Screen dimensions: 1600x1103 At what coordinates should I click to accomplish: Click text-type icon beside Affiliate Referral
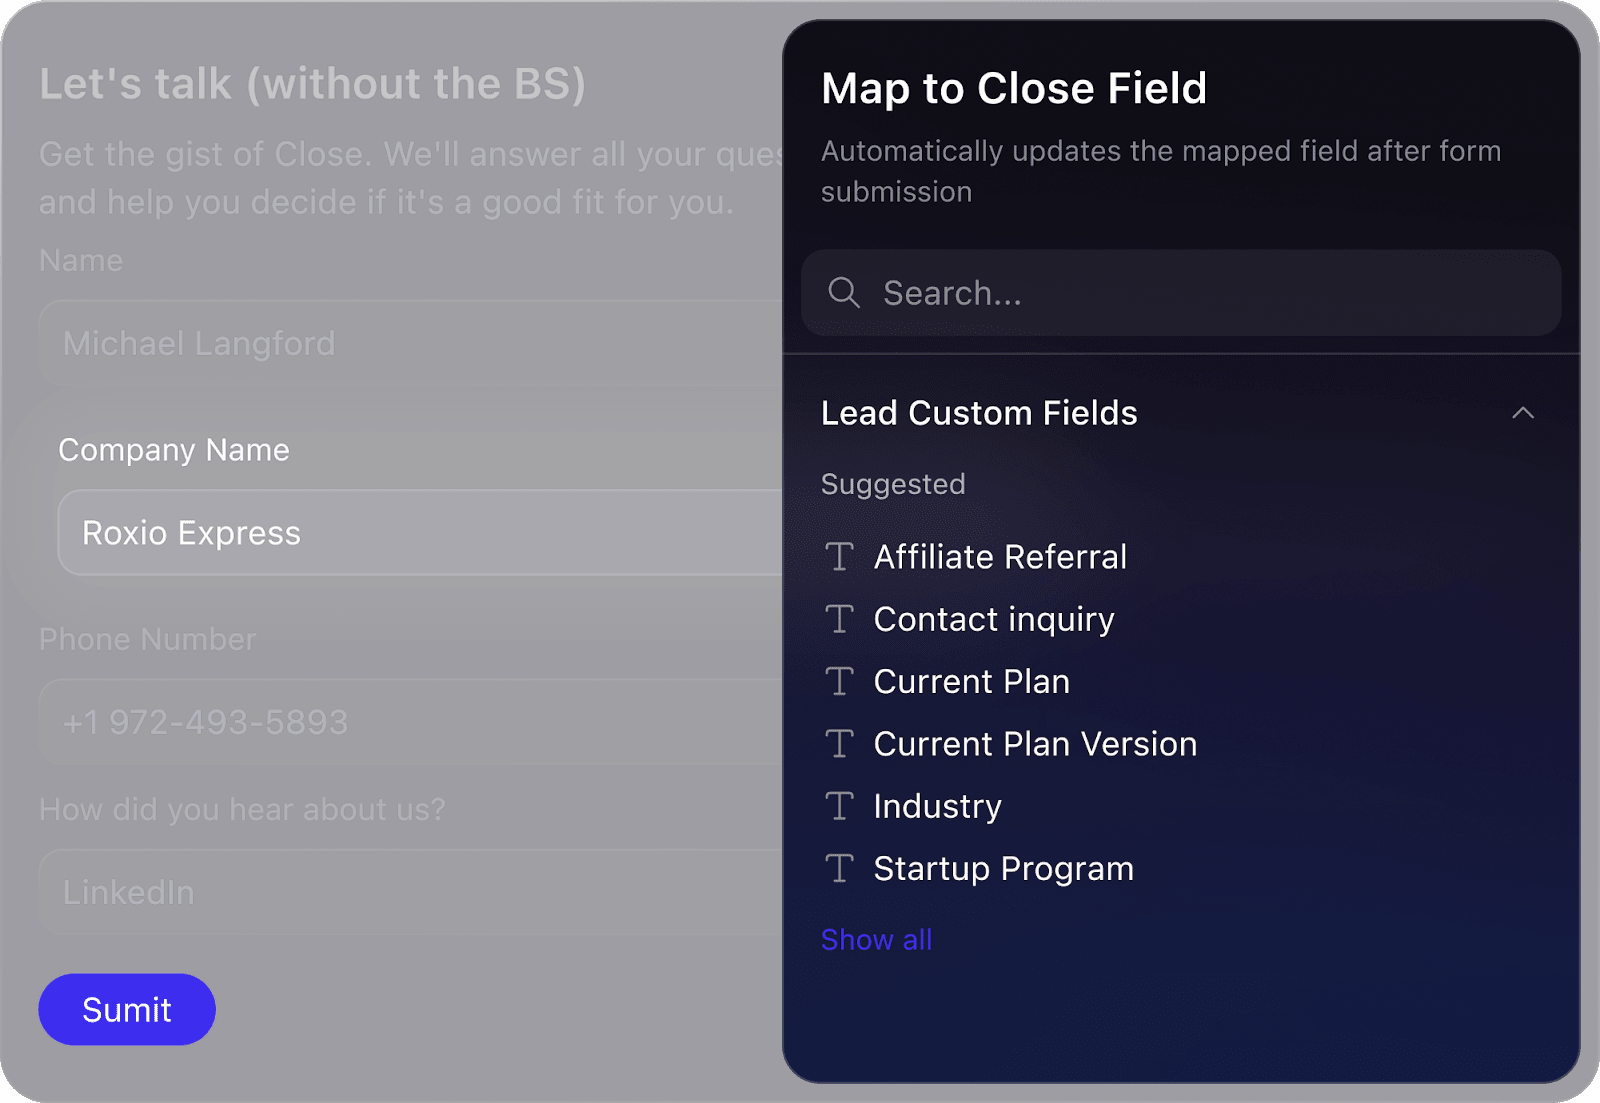(840, 557)
